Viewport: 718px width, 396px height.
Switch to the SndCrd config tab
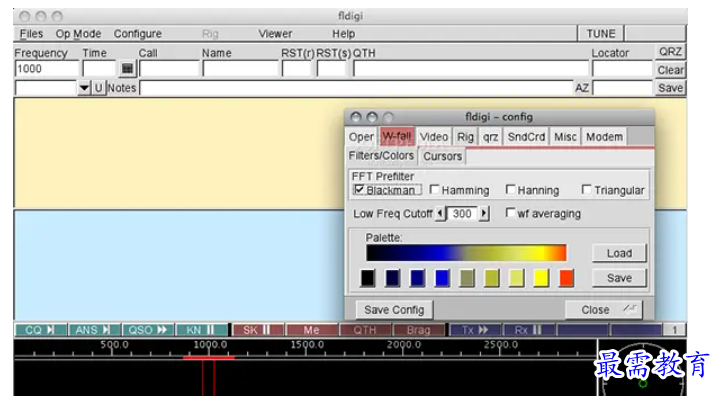point(526,137)
